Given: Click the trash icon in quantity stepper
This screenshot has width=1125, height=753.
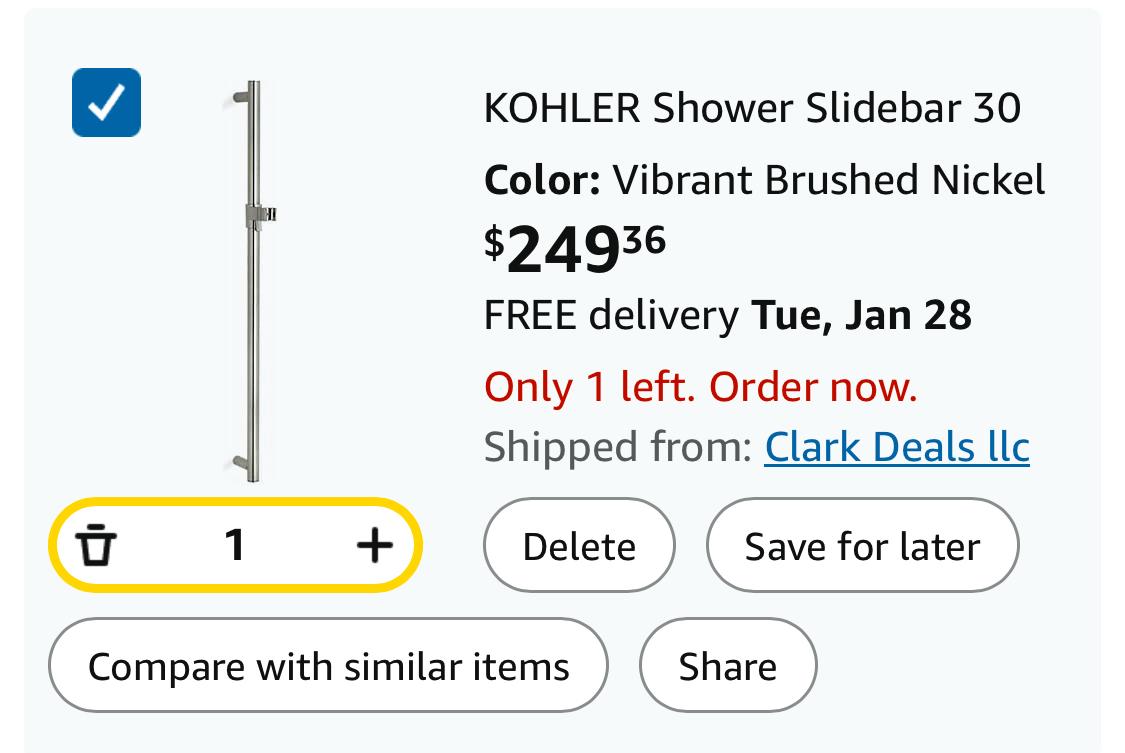Looking at the screenshot, I should pyautogui.click(x=97, y=545).
